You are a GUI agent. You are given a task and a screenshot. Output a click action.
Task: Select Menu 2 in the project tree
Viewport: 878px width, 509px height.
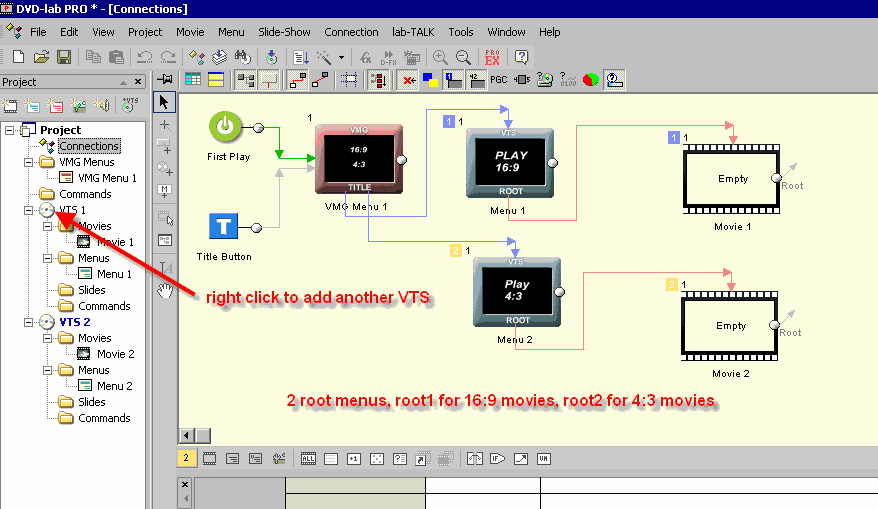click(x=114, y=386)
